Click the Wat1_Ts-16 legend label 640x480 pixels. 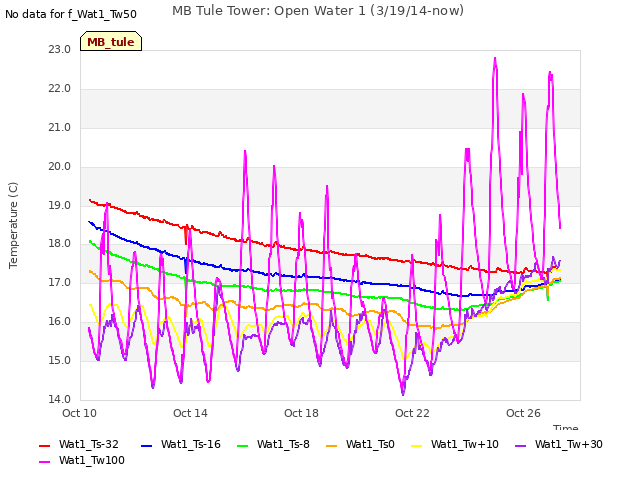tap(191, 444)
